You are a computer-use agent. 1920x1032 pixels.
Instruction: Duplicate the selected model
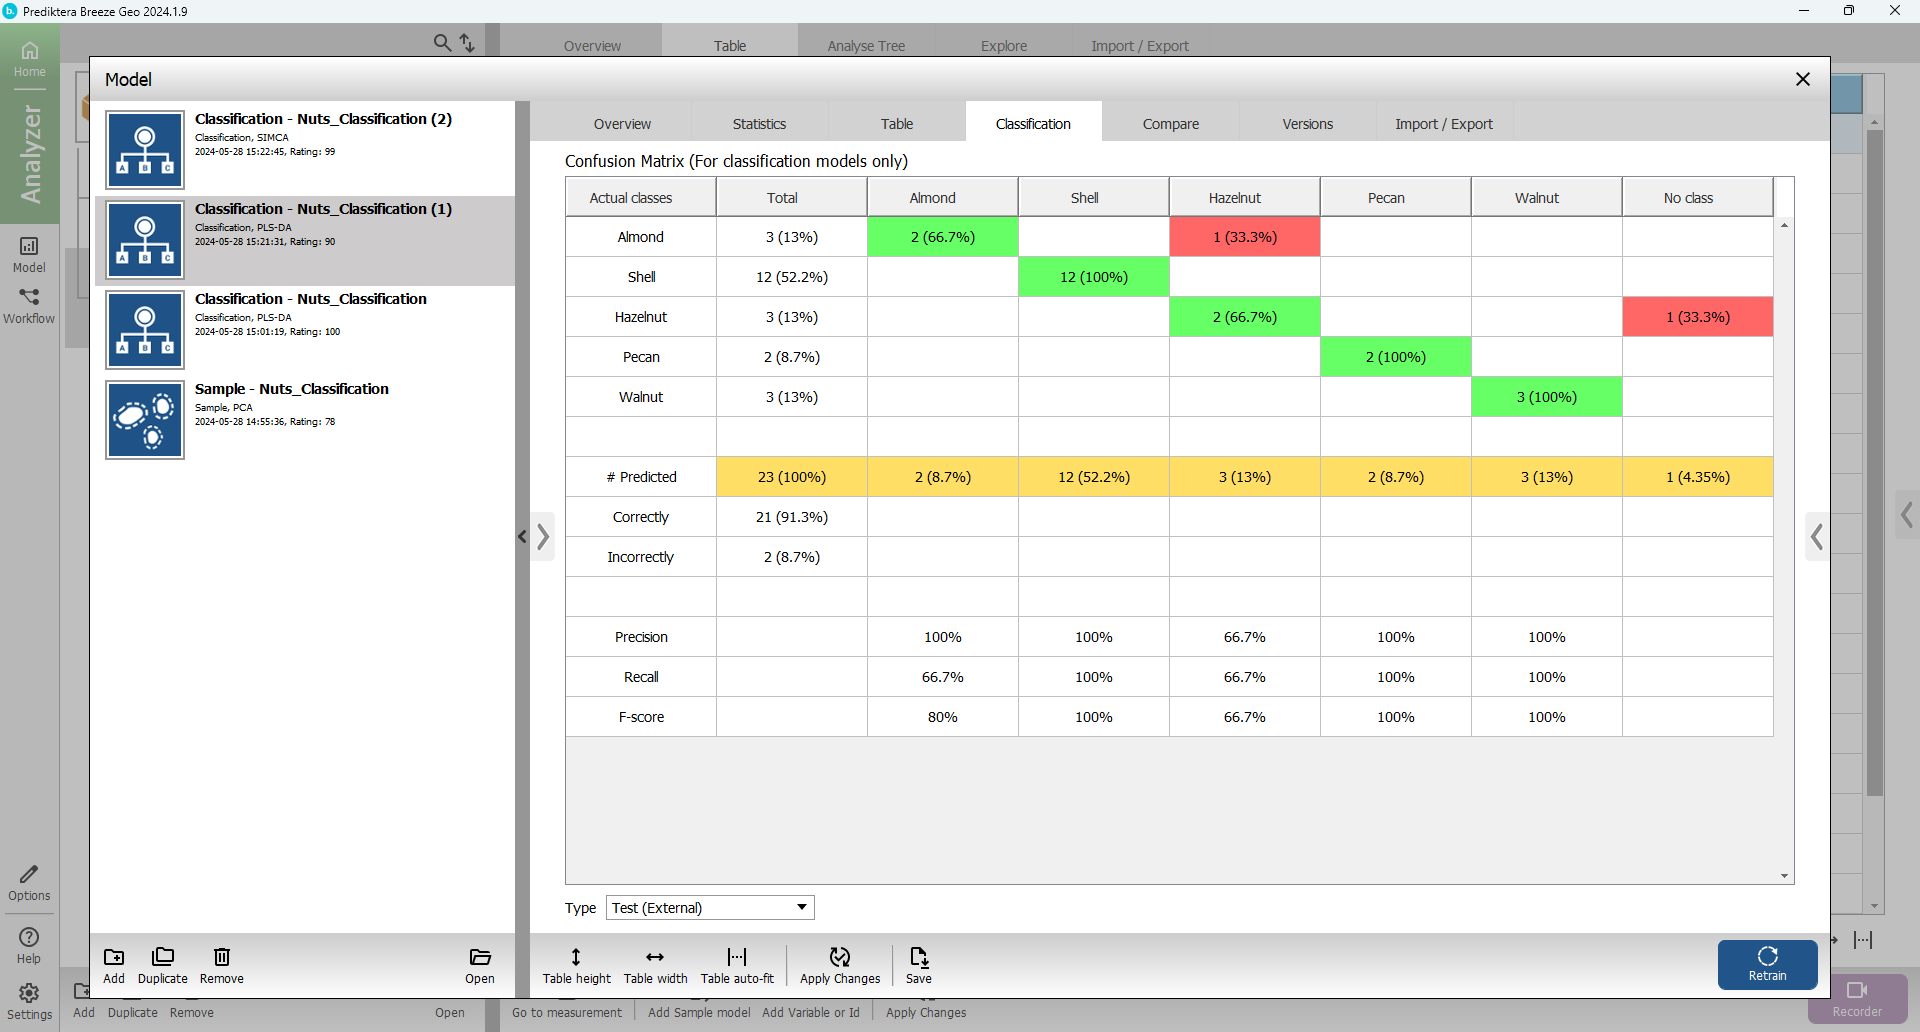(162, 958)
